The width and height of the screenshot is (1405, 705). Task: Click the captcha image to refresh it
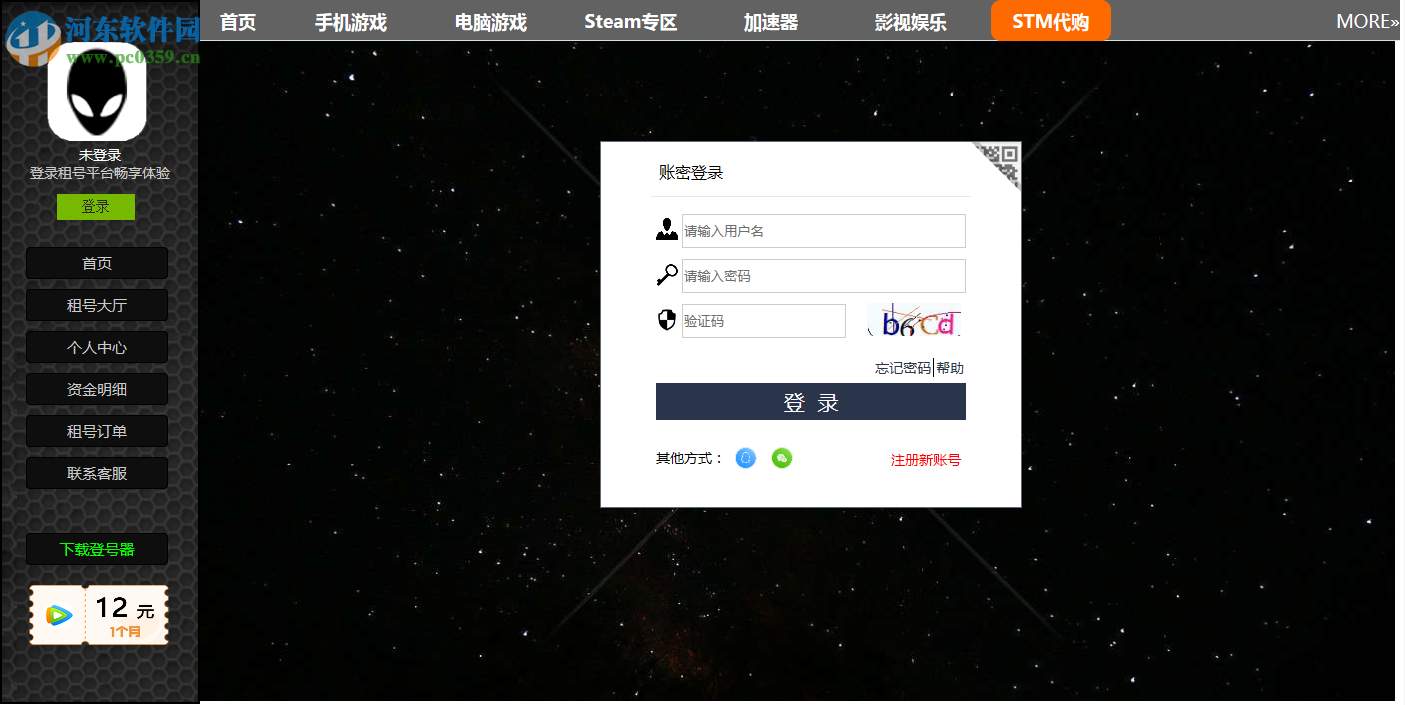click(913, 320)
